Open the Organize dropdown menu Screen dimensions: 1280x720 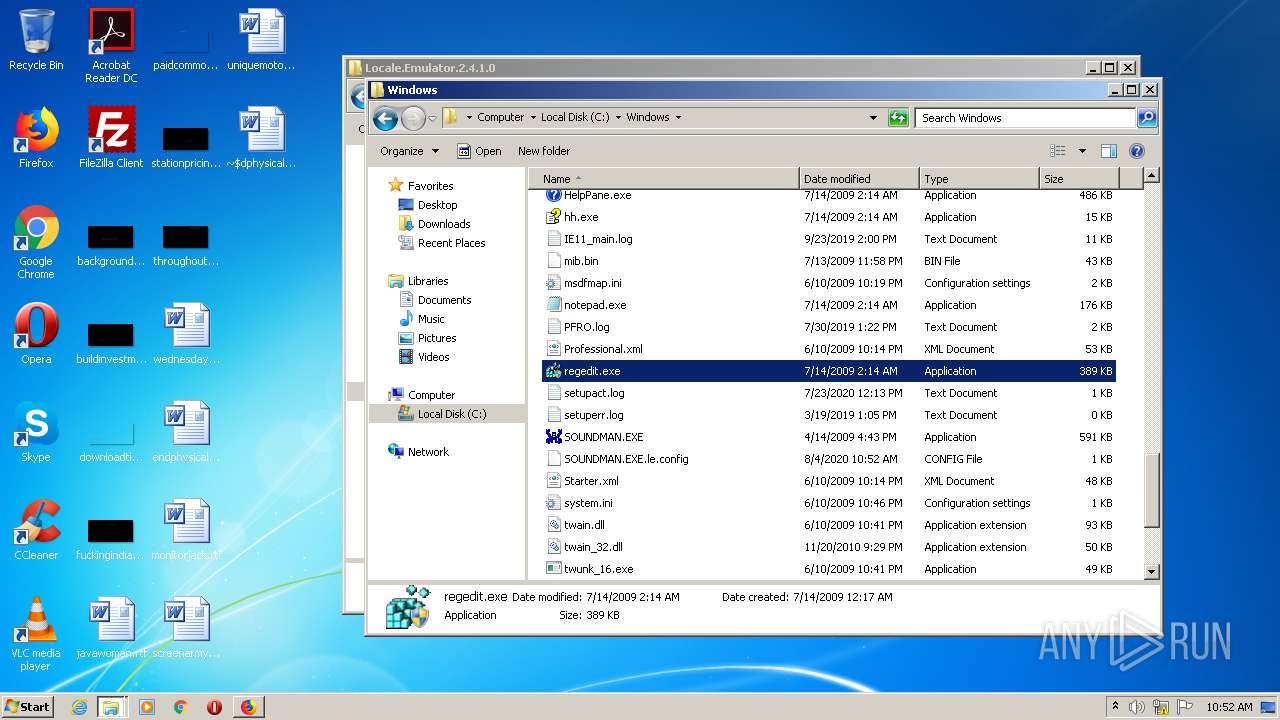pyautogui.click(x=409, y=151)
